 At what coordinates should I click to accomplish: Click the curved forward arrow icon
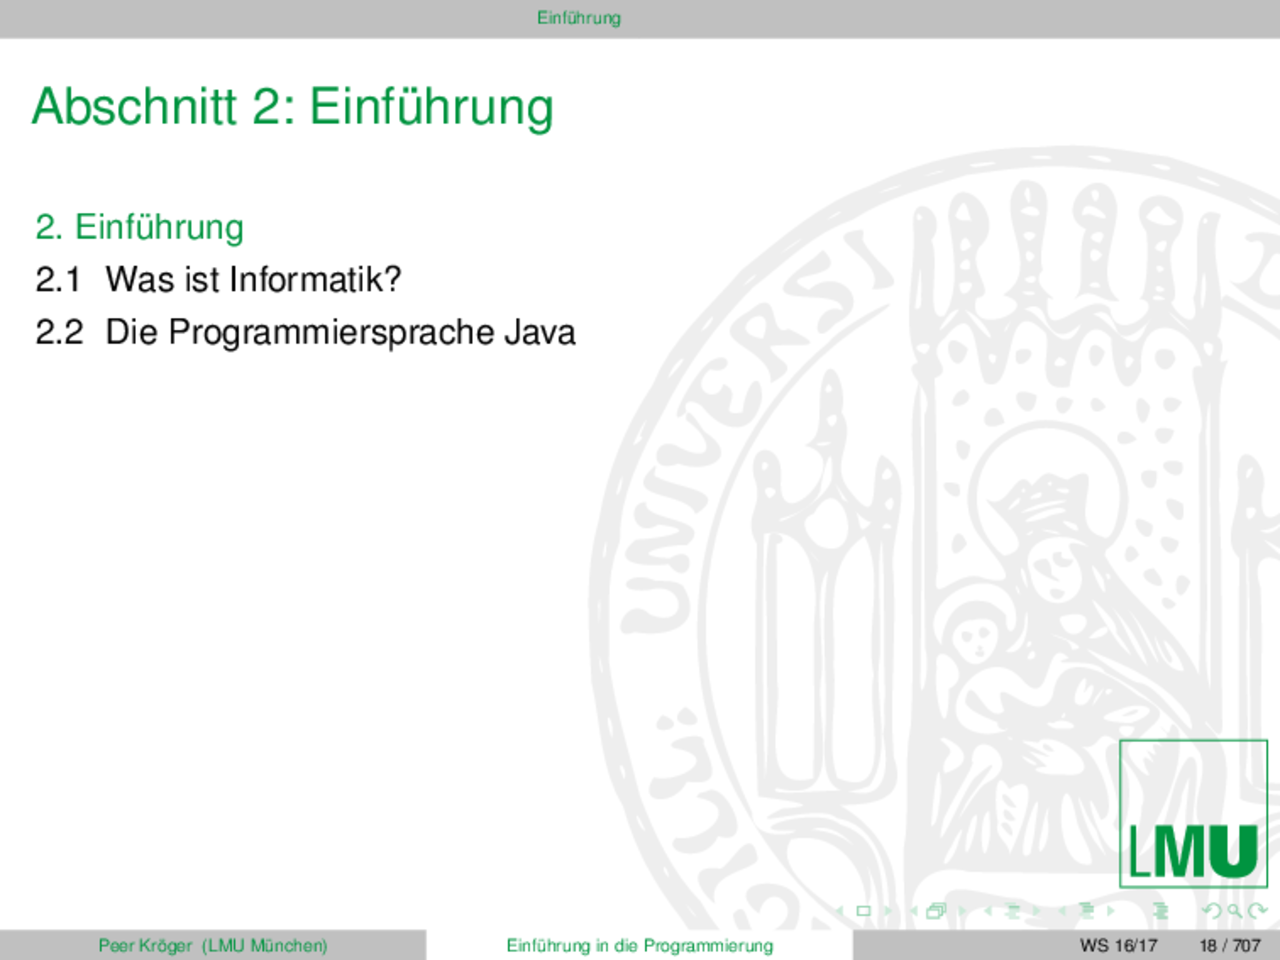point(1257,911)
